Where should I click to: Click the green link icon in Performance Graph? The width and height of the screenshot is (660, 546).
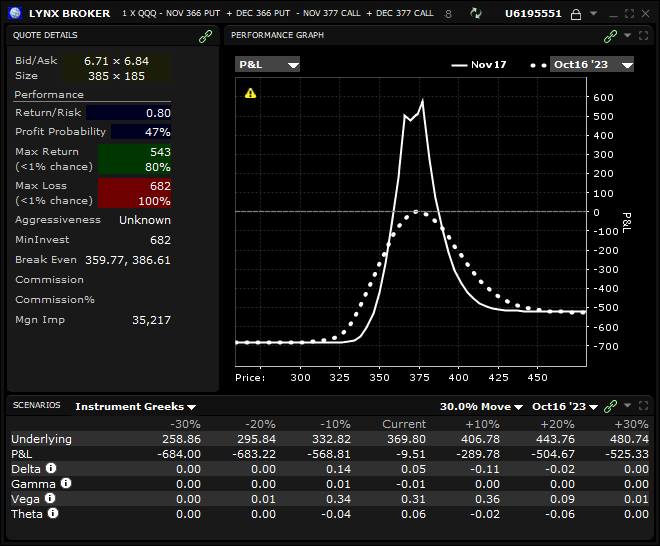[x=610, y=37]
